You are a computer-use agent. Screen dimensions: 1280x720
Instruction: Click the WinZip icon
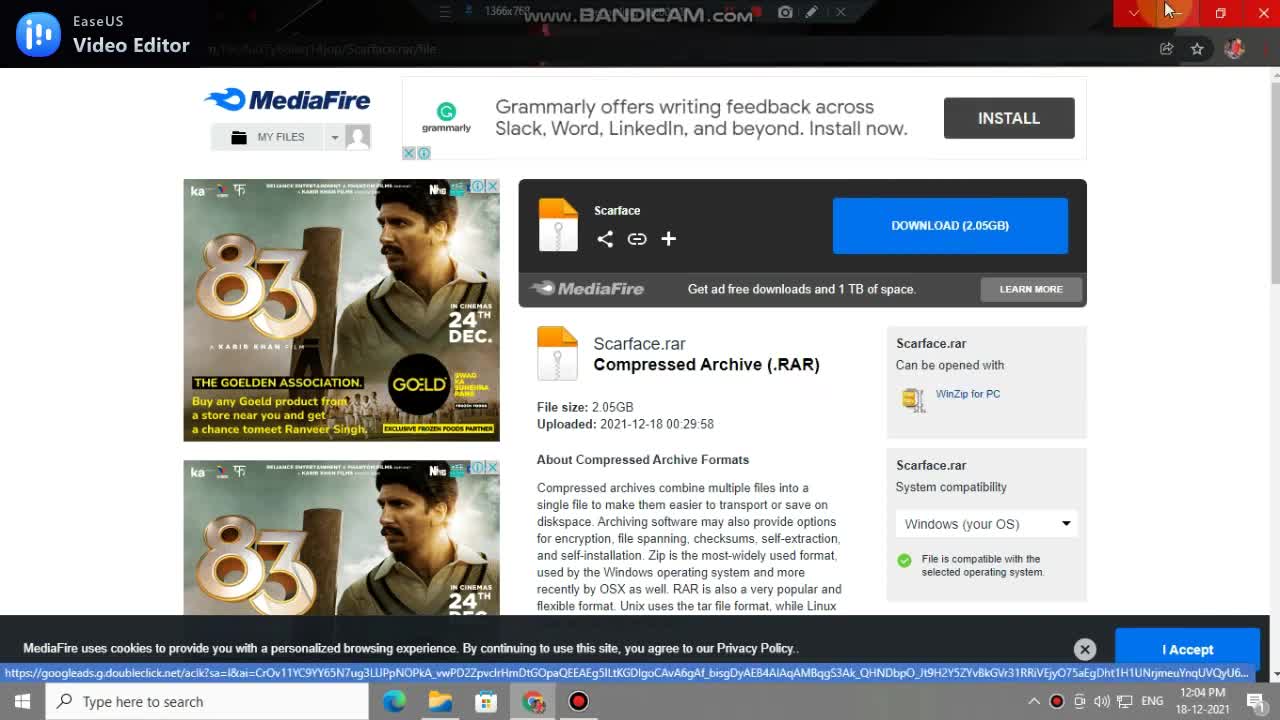(x=912, y=399)
